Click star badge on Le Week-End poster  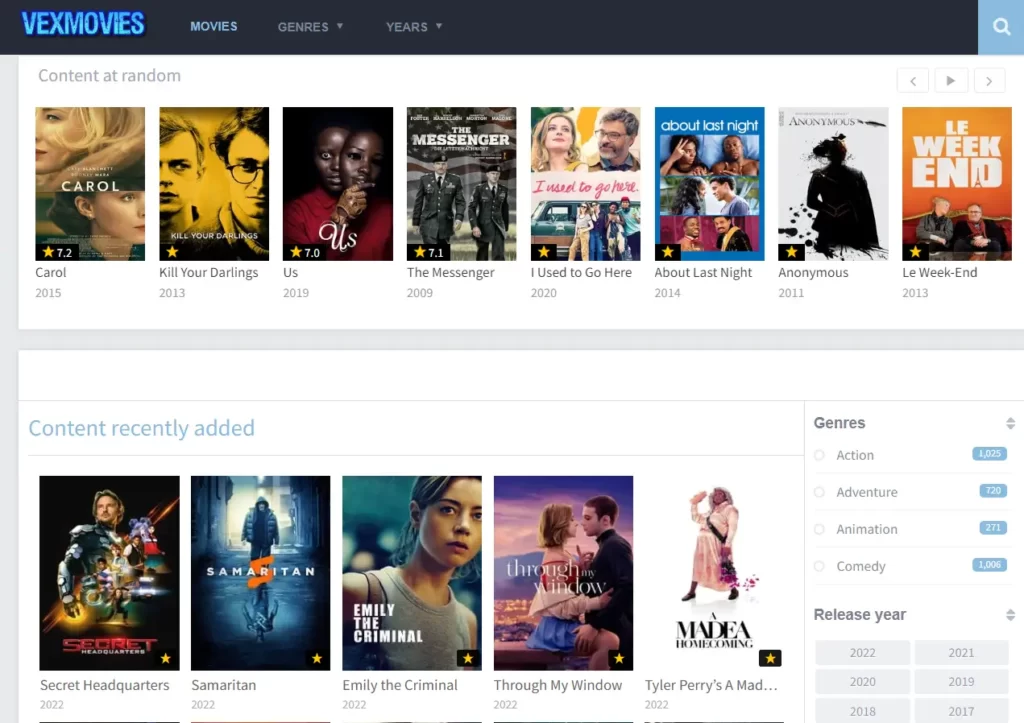coord(915,252)
